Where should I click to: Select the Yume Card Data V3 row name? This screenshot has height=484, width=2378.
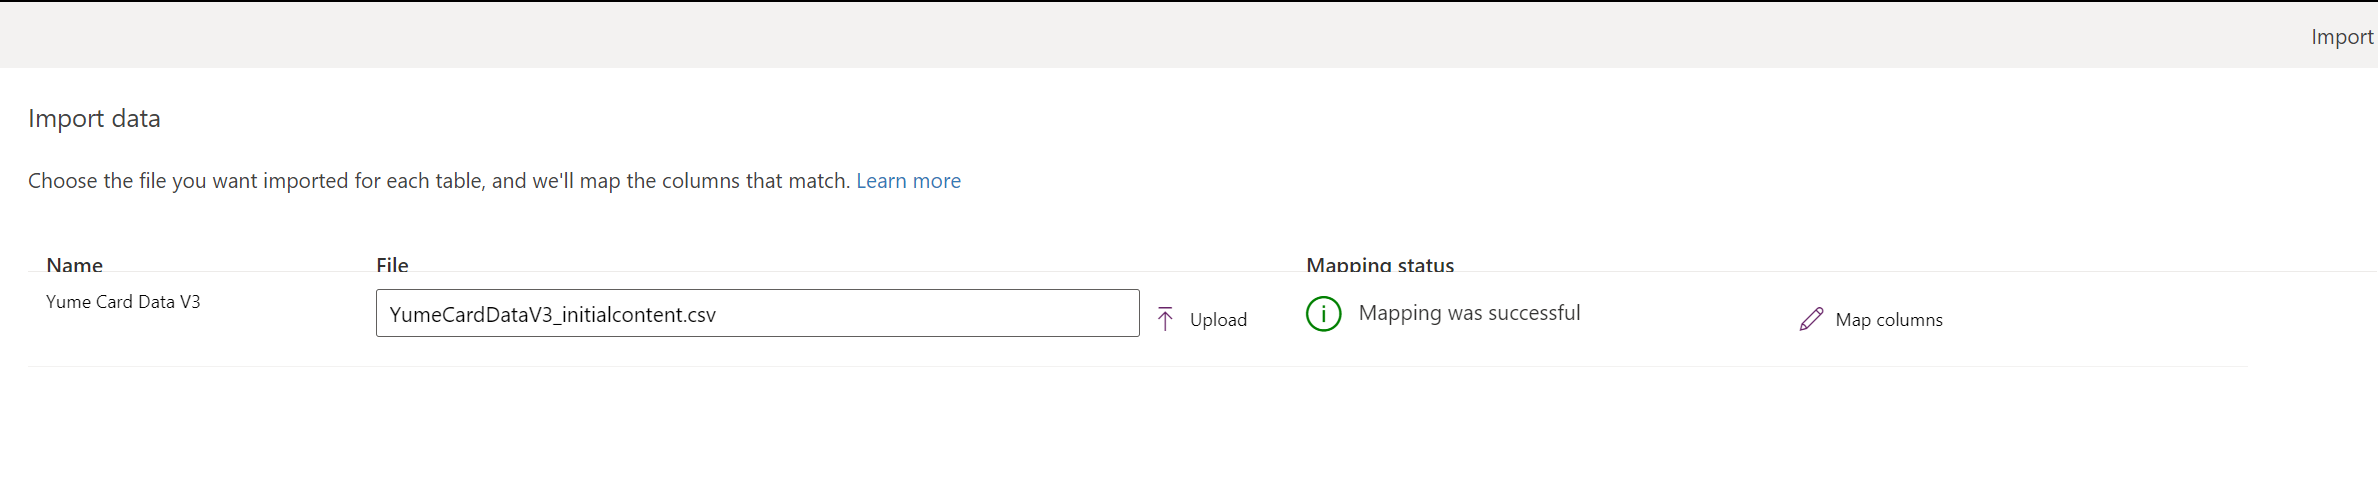point(123,302)
